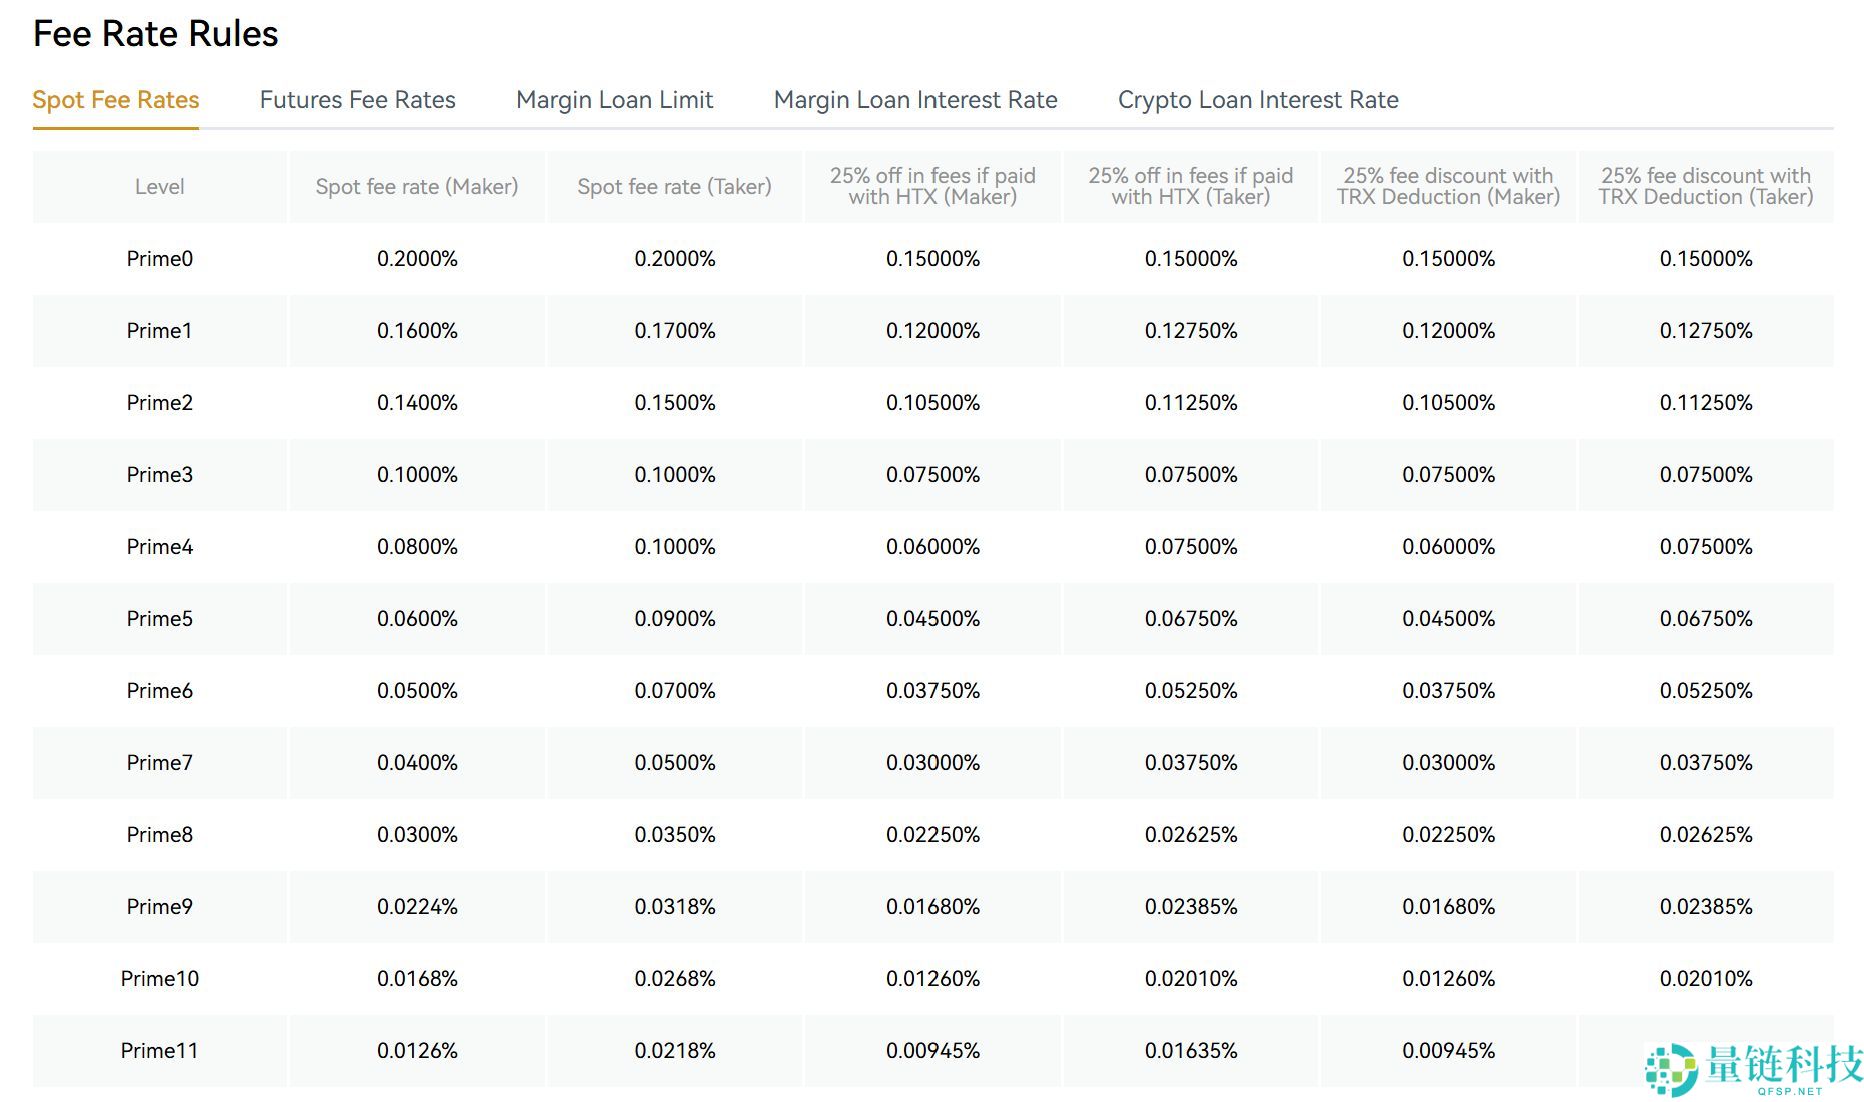Click the HTX (Taker) 25% off header

click(x=1191, y=187)
